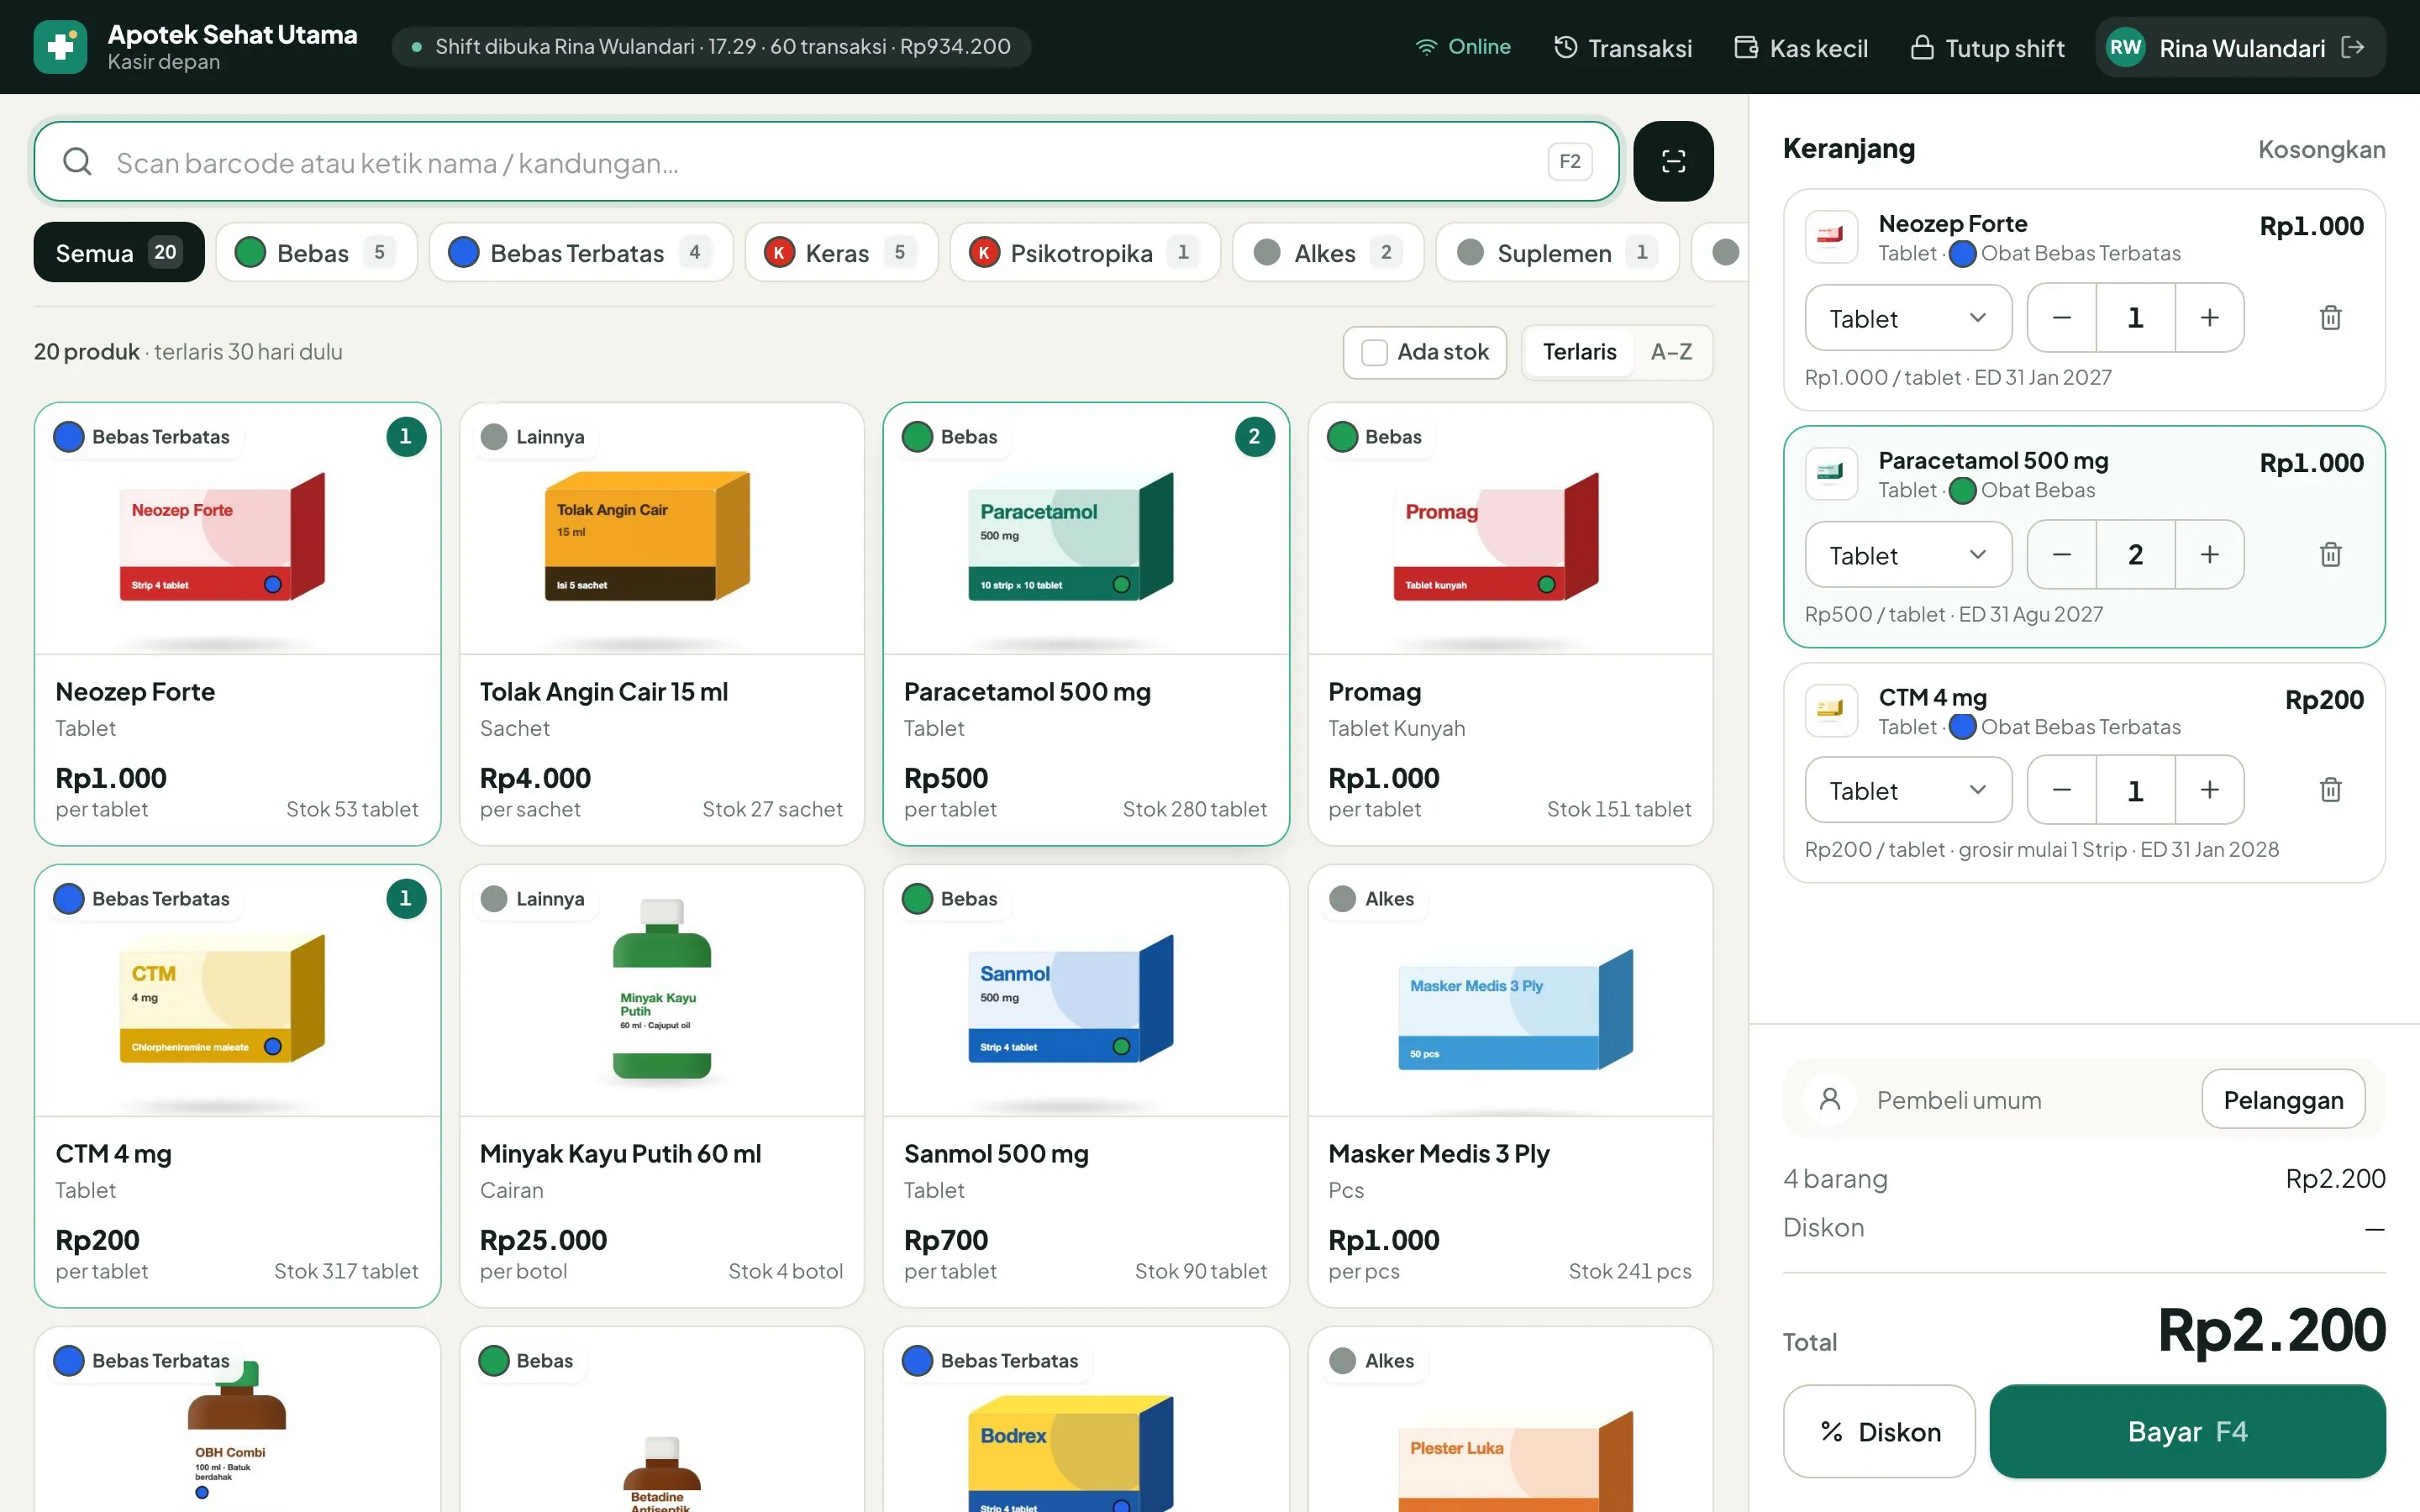Click the Pelanggan button
This screenshot has height=1512, width=2420.
[2283, 1099]
